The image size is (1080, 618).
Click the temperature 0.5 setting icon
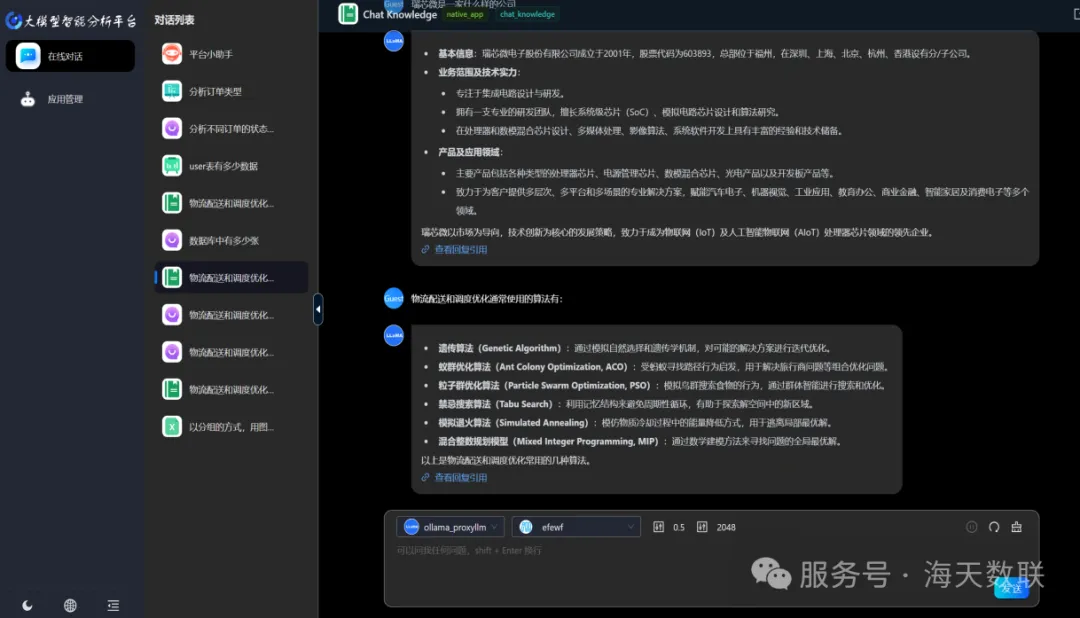coord(658,527)
